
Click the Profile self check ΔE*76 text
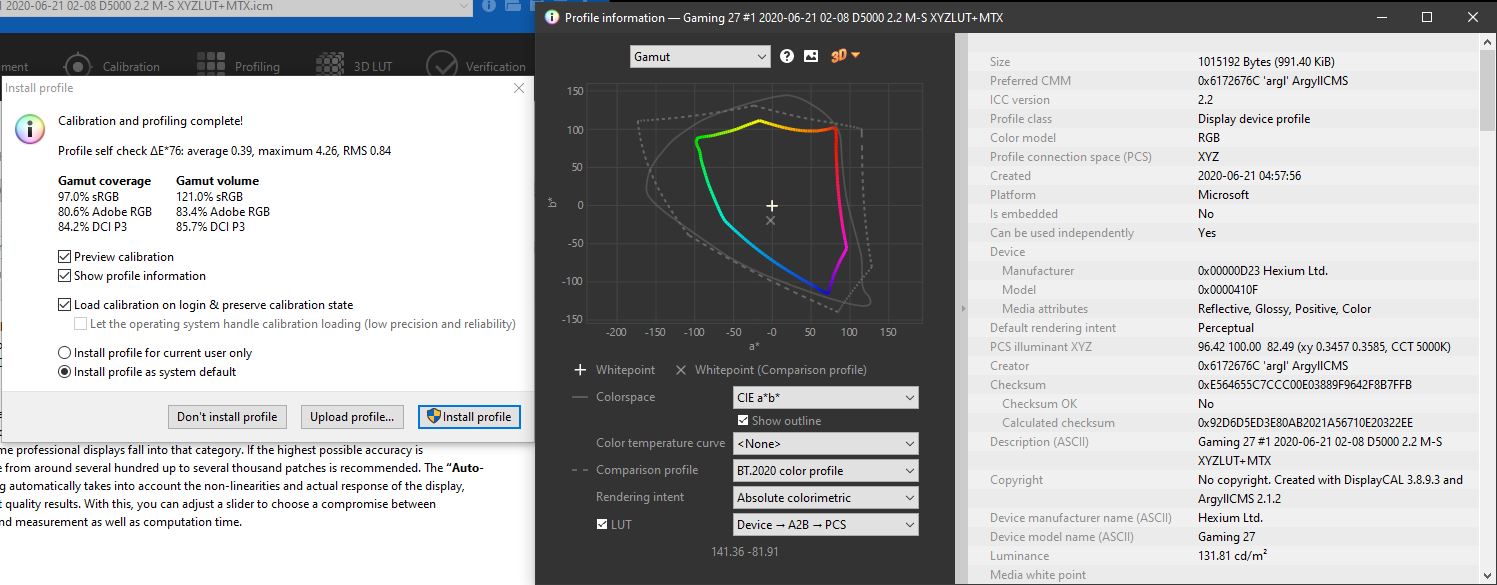click(224, 151)
